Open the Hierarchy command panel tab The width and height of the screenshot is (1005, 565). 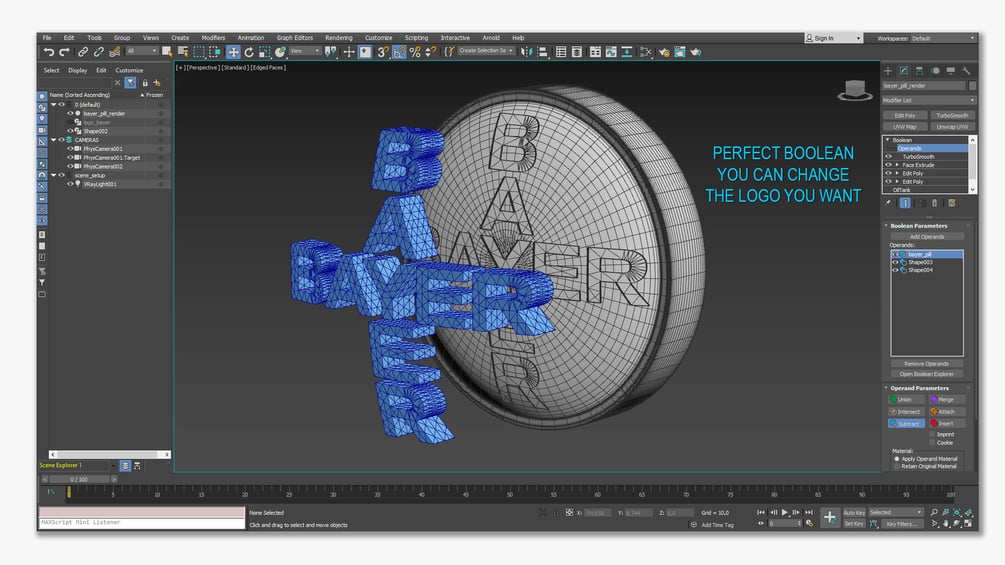click(919, 70)
